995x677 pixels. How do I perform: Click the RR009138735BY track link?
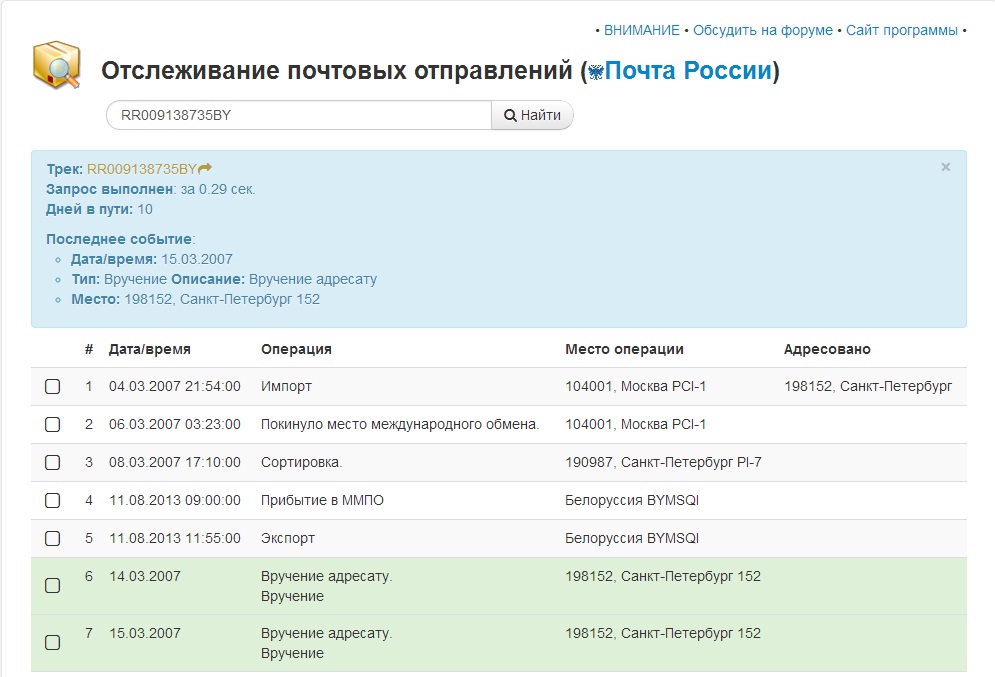pos(142,169)
